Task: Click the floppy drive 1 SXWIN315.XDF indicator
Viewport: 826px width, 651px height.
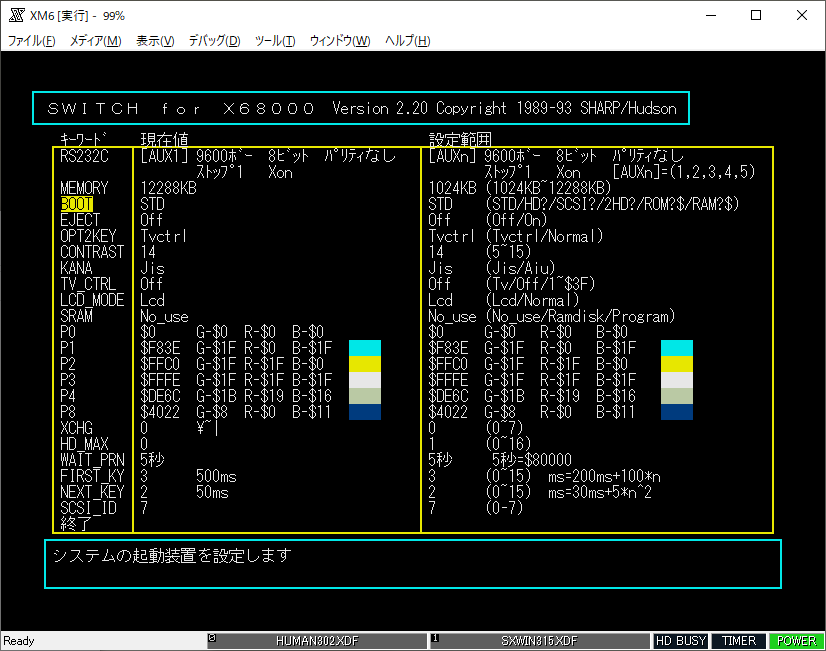Action: click(x=539, y=641)
